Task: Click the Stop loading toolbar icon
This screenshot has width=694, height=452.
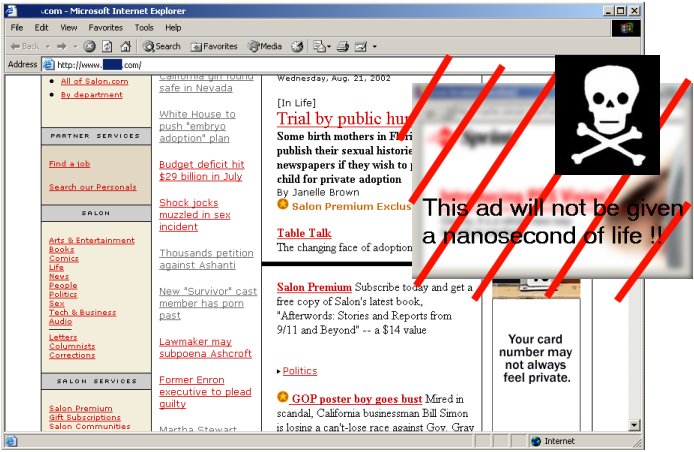Action: click(x=89, y=46)
